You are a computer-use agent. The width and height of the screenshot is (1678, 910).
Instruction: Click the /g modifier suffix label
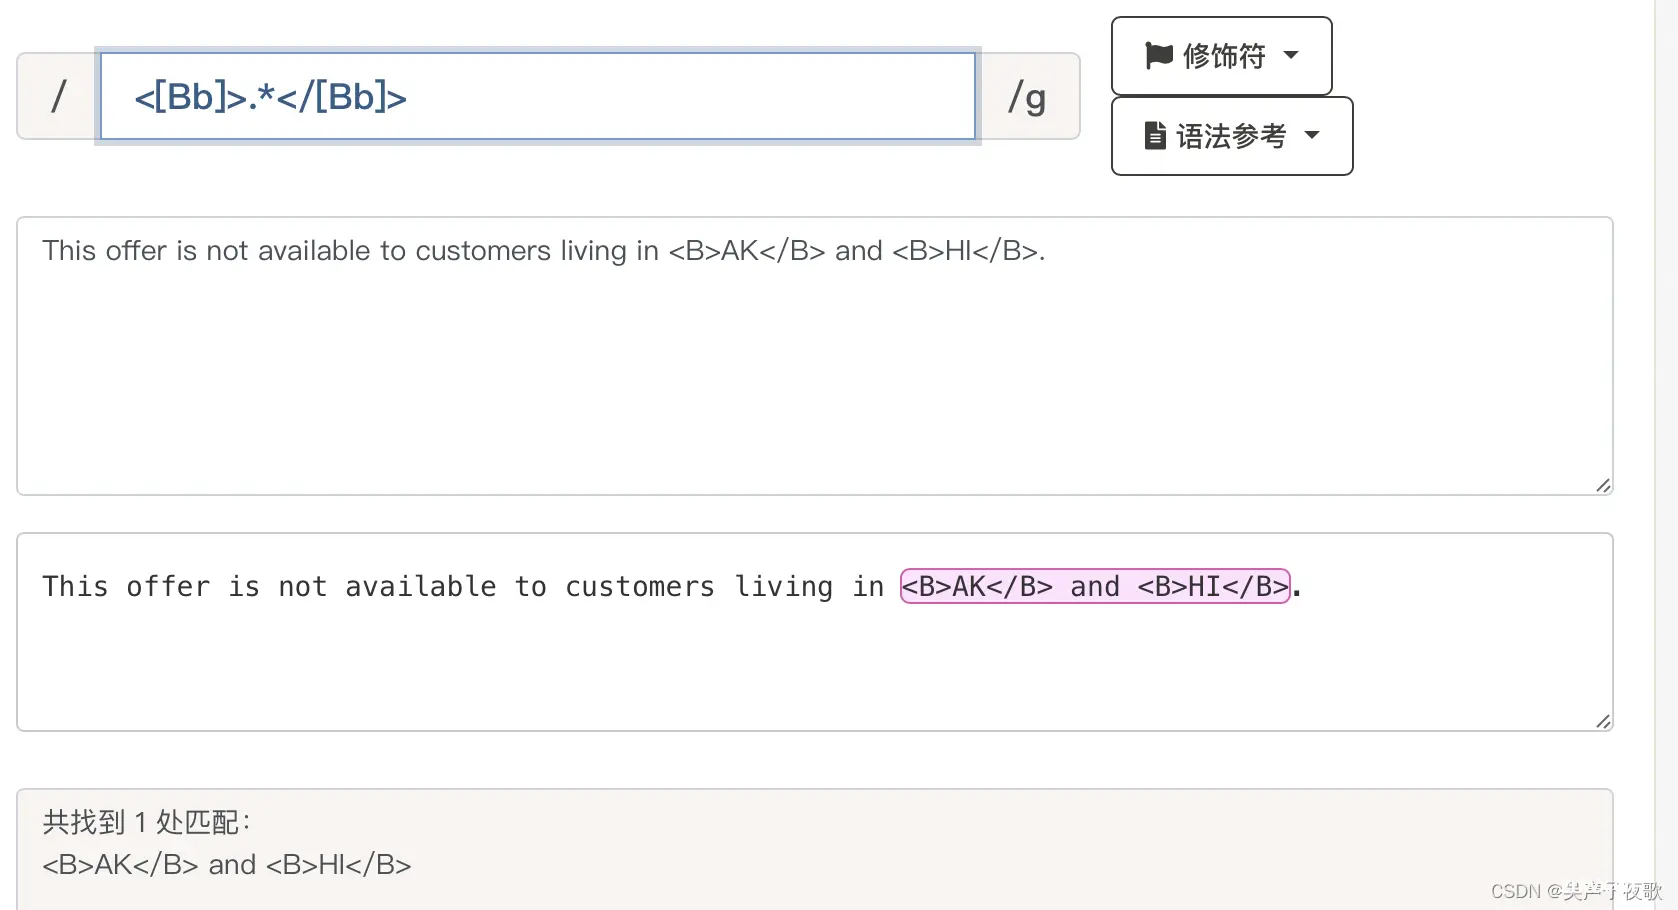click(x=1028, y=96)
